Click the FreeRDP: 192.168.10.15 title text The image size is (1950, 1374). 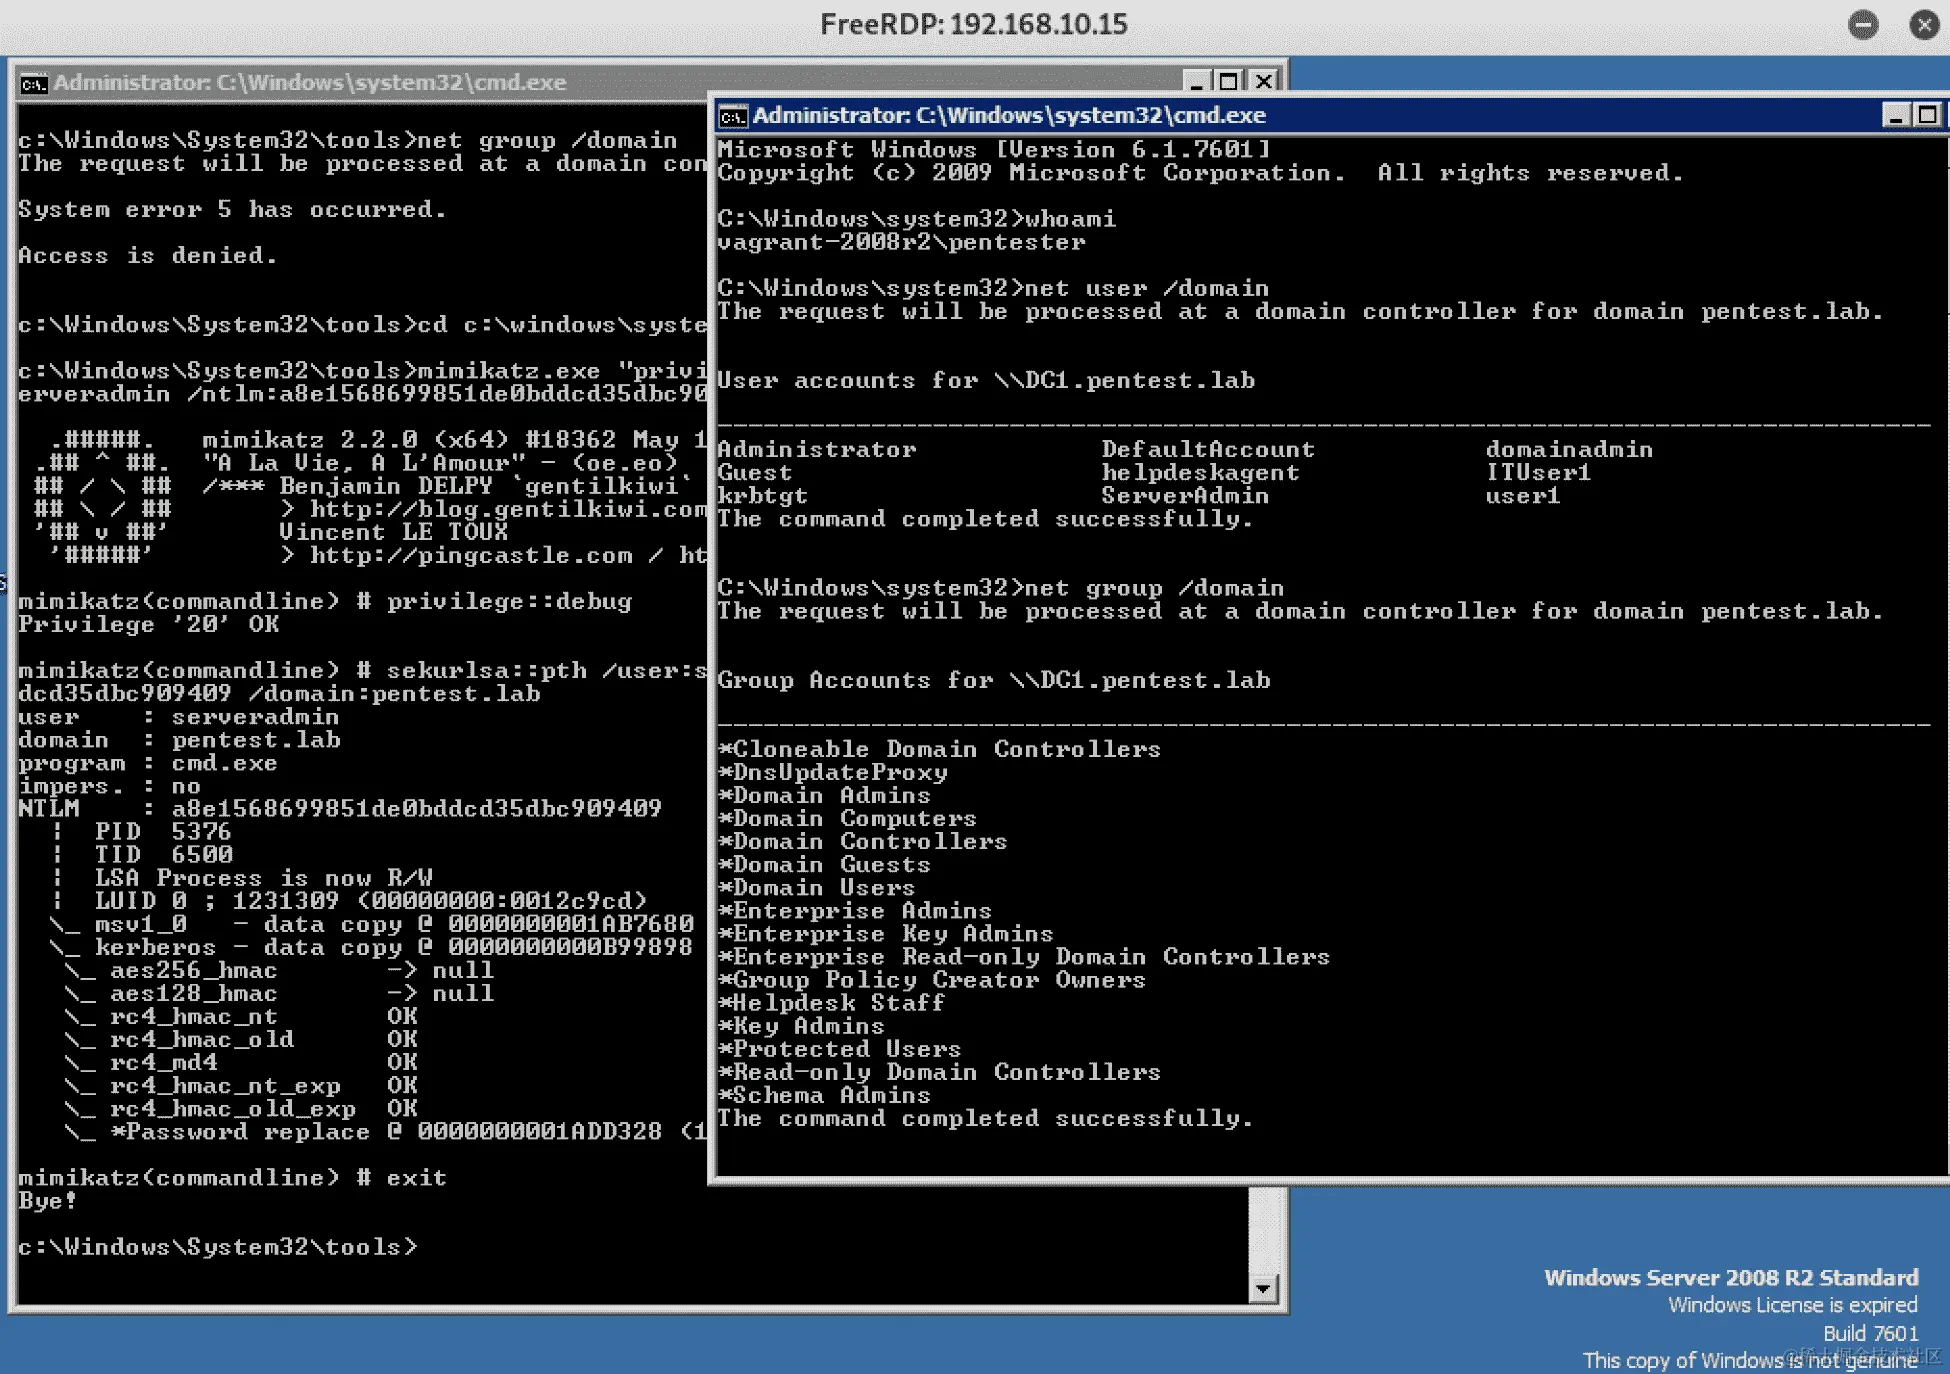pyautogui.click(x=973, y=24)
